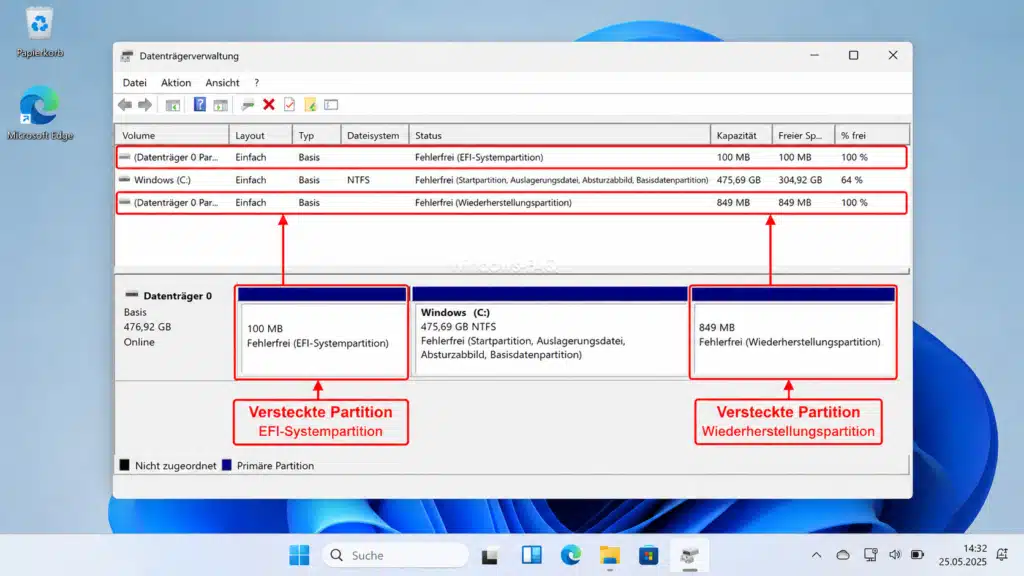Sort by the Dateisystem column header
Viewport: 1024px width, 576px height.
pos(375,135)
